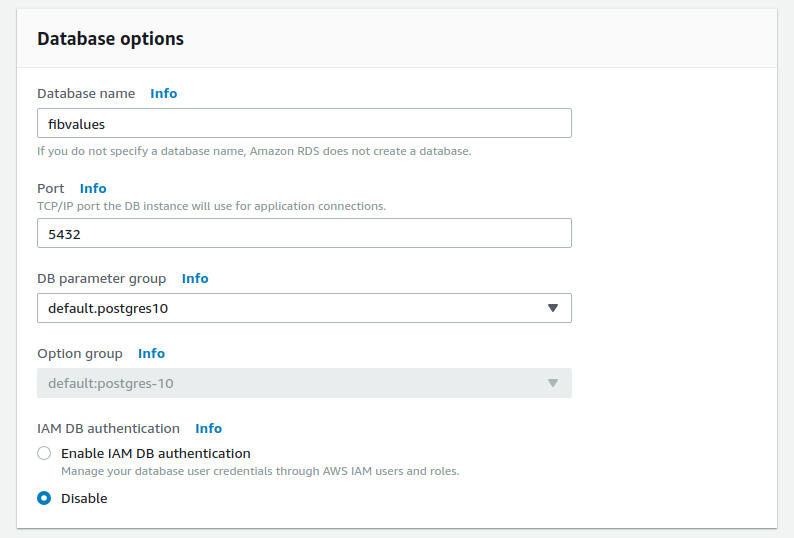Open Info link for DB parameter group

[x=195, y=279]
